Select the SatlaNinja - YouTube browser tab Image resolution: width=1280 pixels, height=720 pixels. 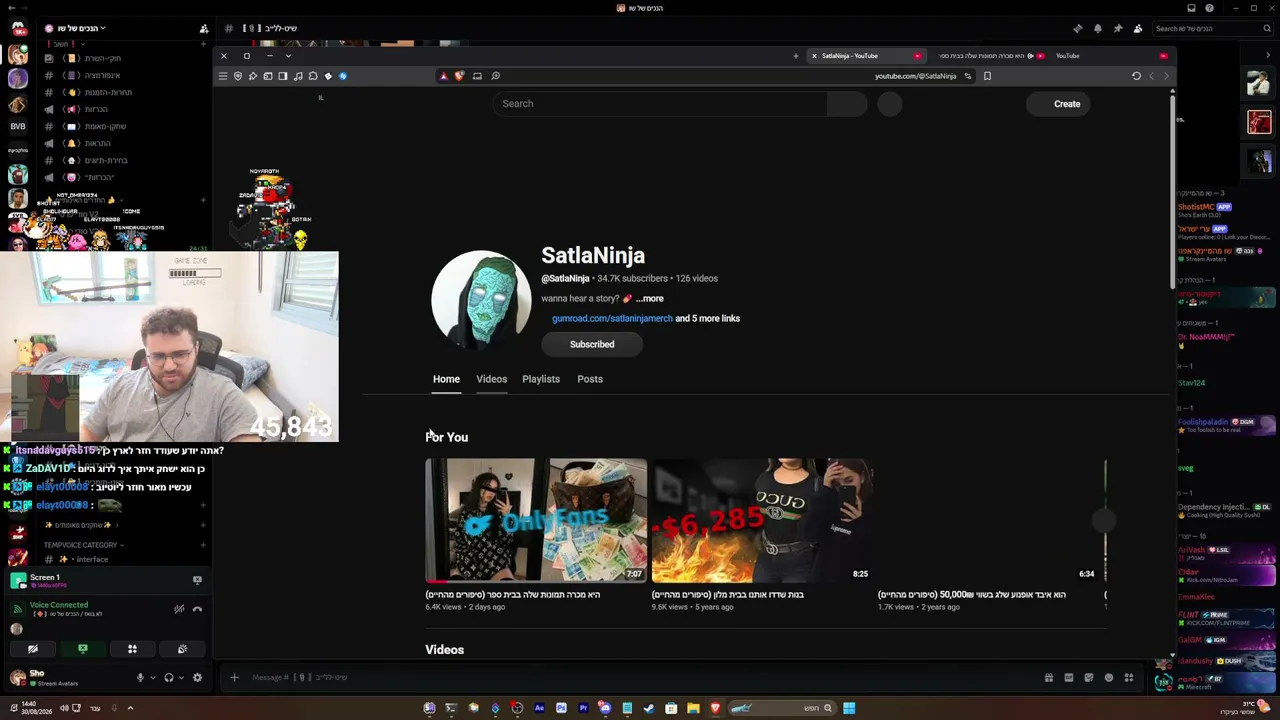(x=866, y=56)
